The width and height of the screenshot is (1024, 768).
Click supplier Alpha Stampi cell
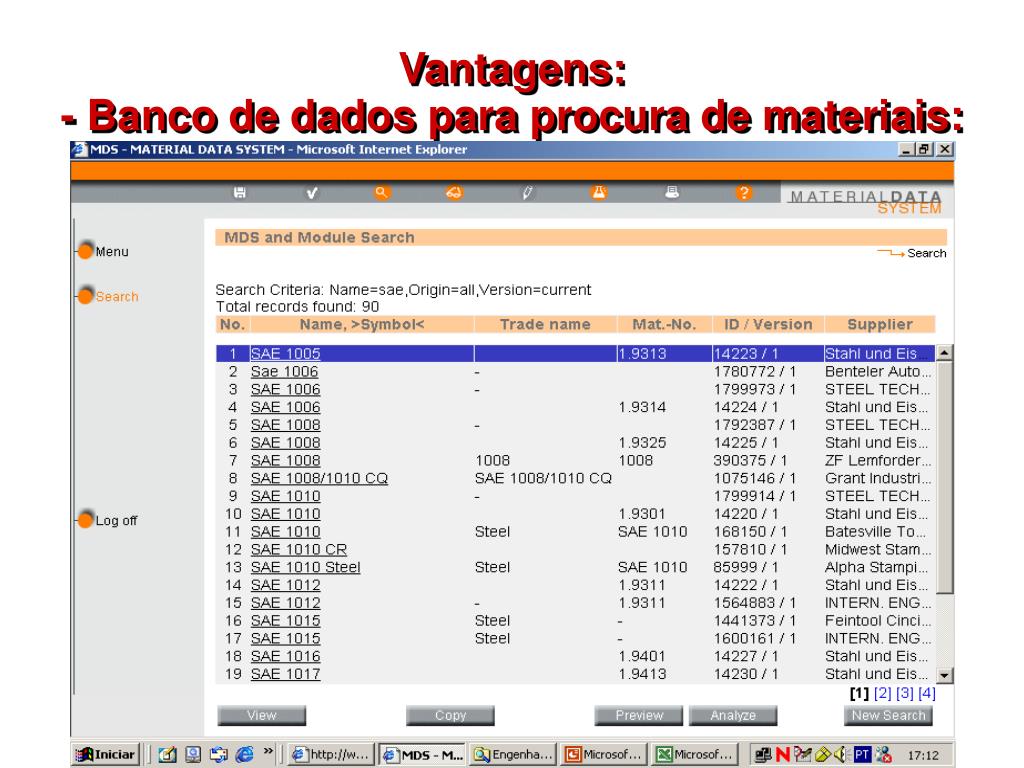click(876, 567)
